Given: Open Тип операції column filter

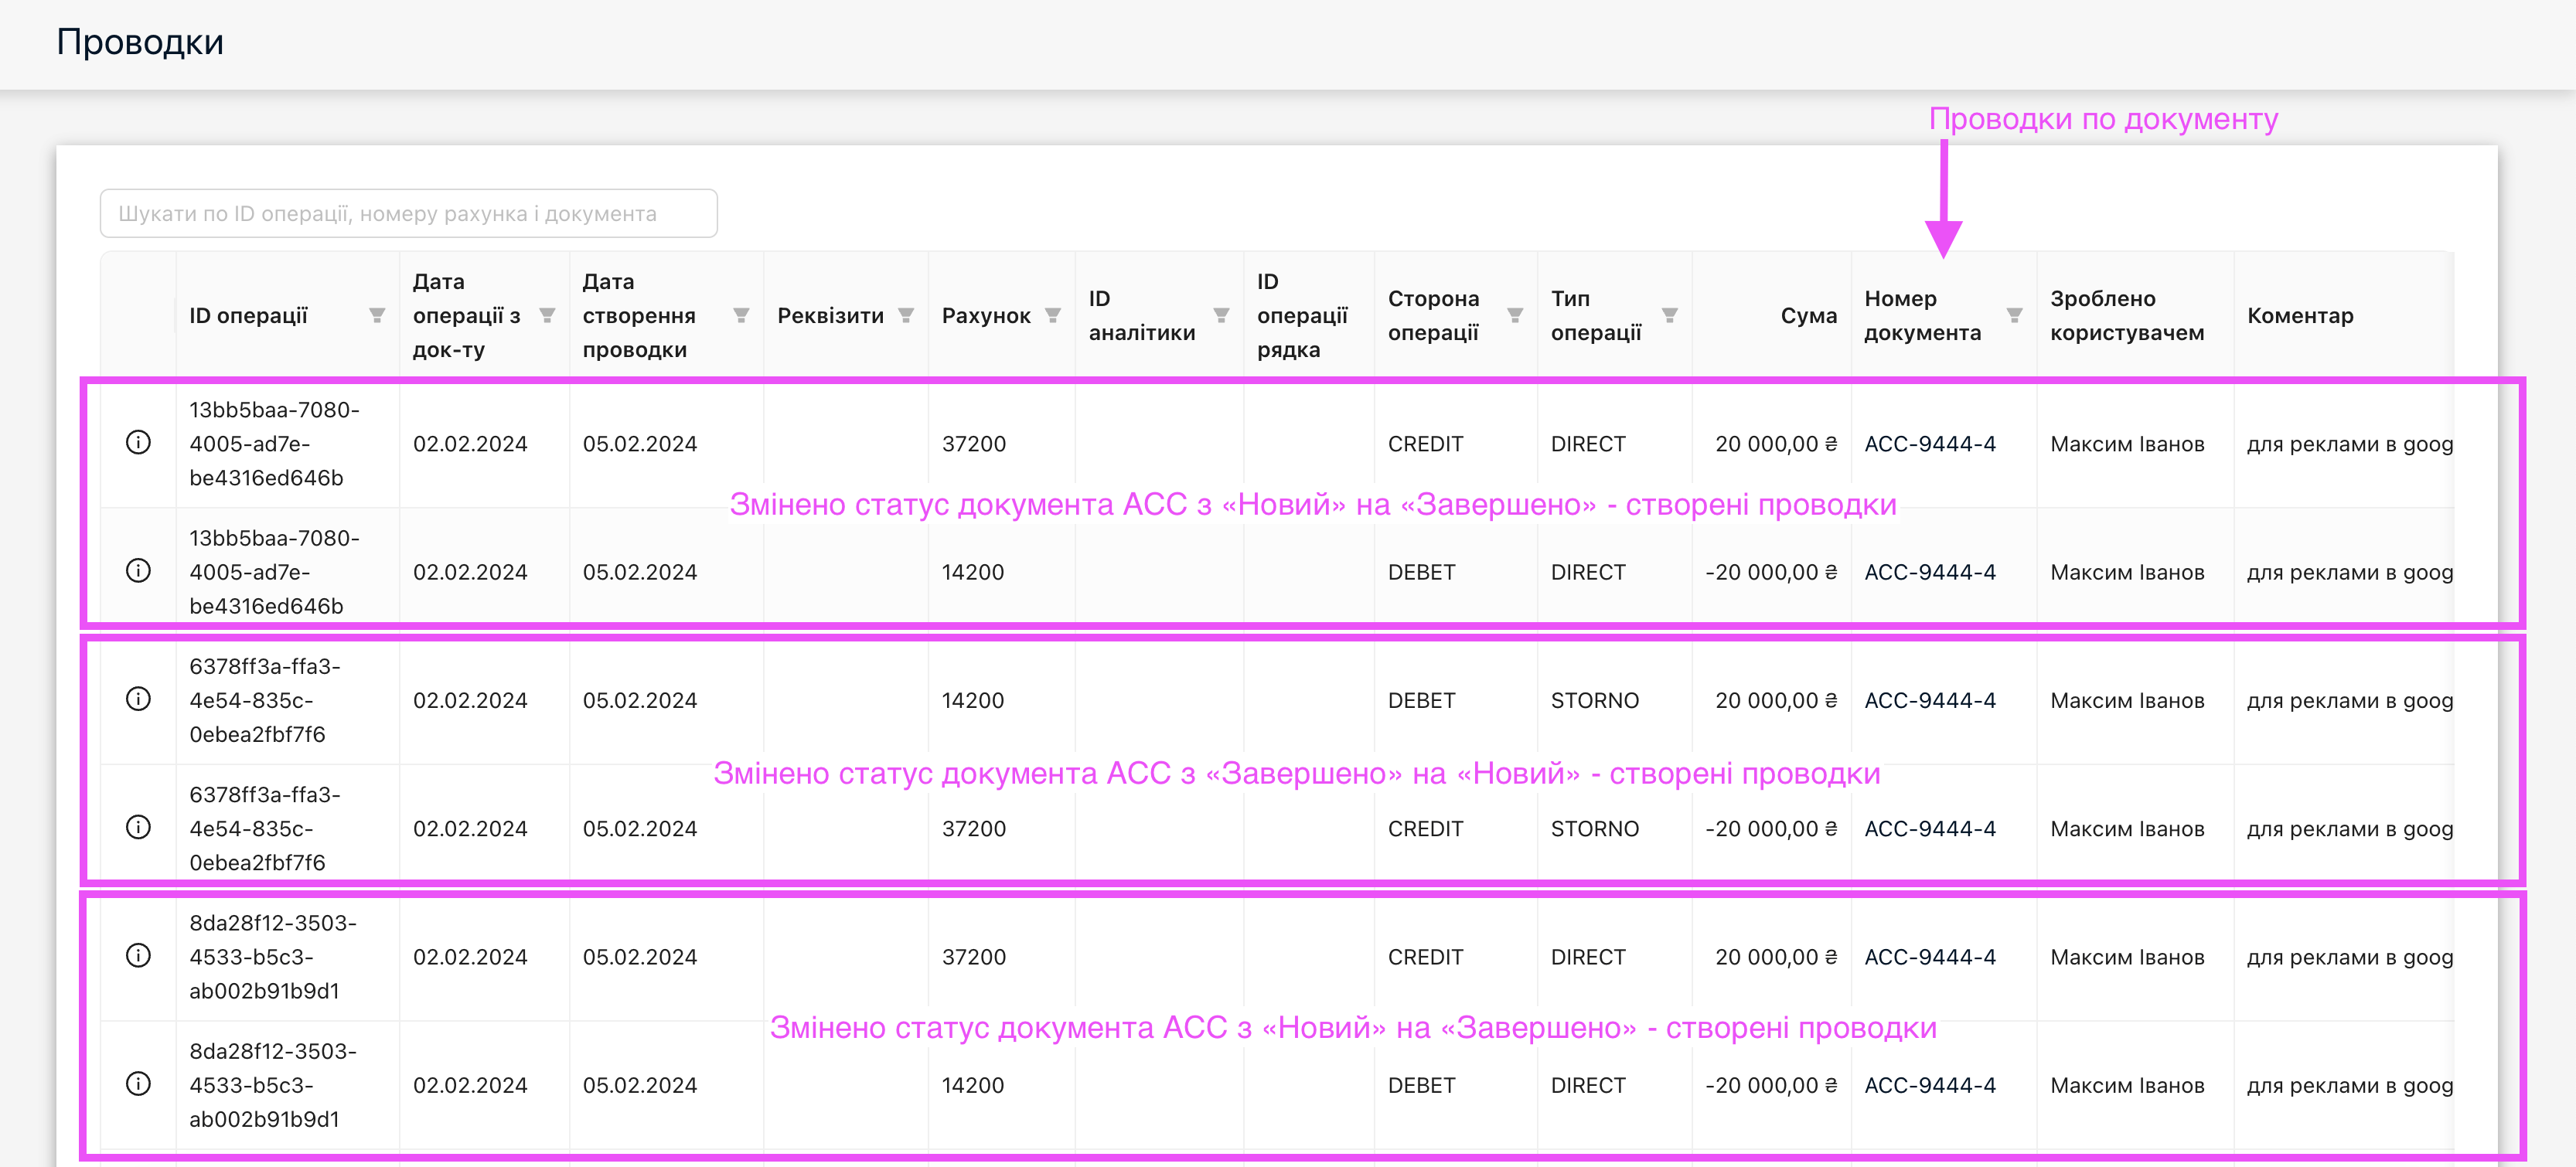Looking at the screenshot, I should [x=1669, y=316].
